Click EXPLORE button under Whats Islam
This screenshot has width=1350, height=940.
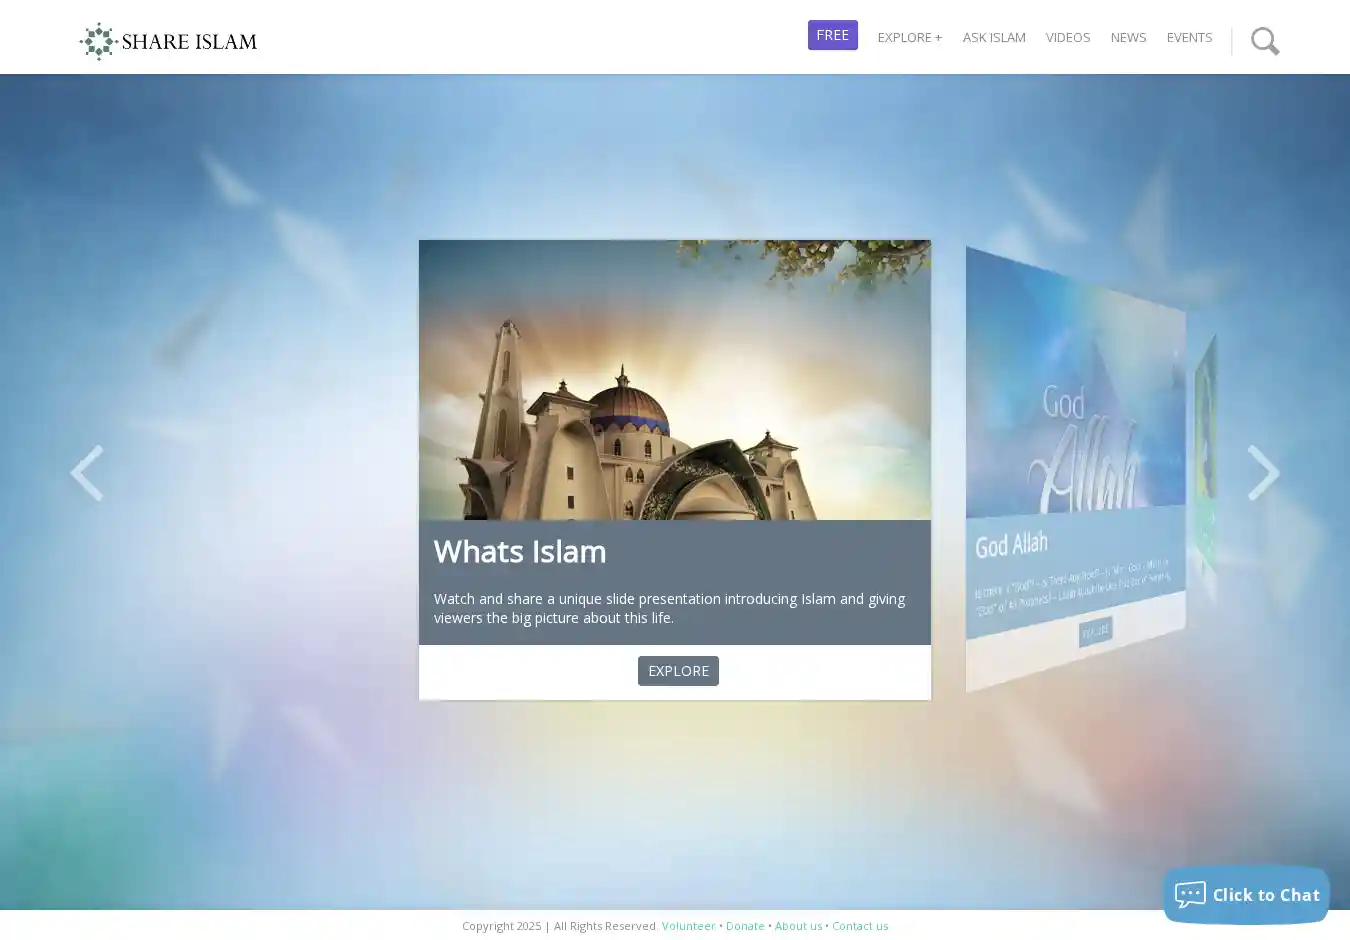pyautogui.click(x=678, y=671)
